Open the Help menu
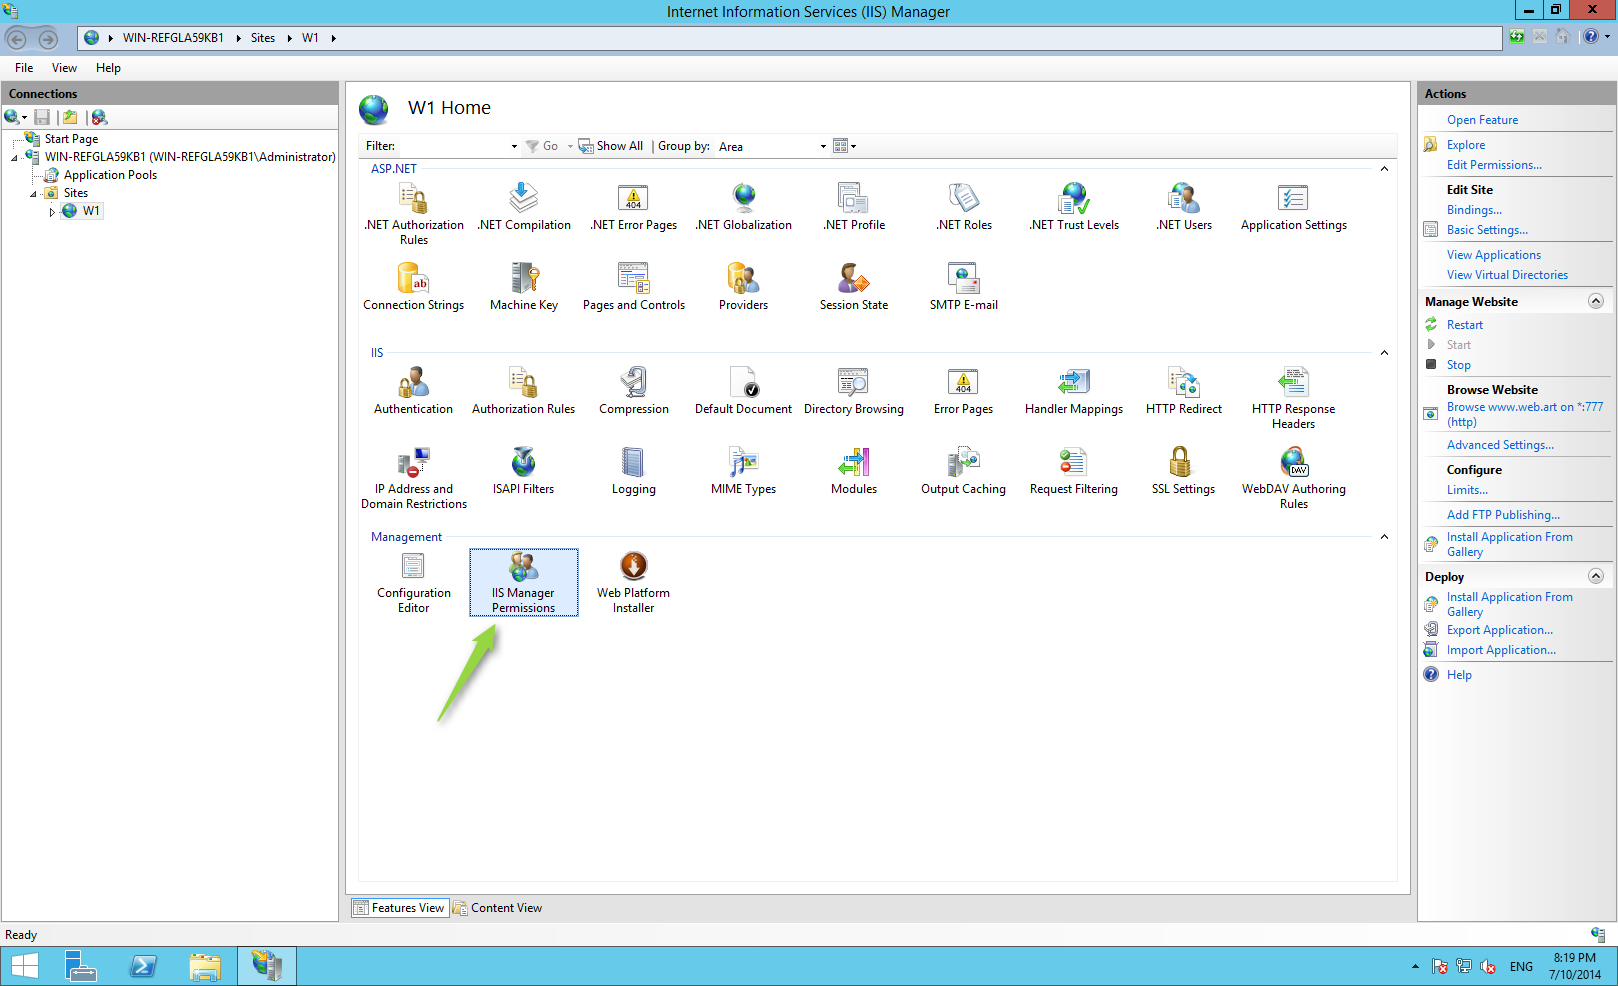The image size is (1618, 986). [x=108, y=68]
